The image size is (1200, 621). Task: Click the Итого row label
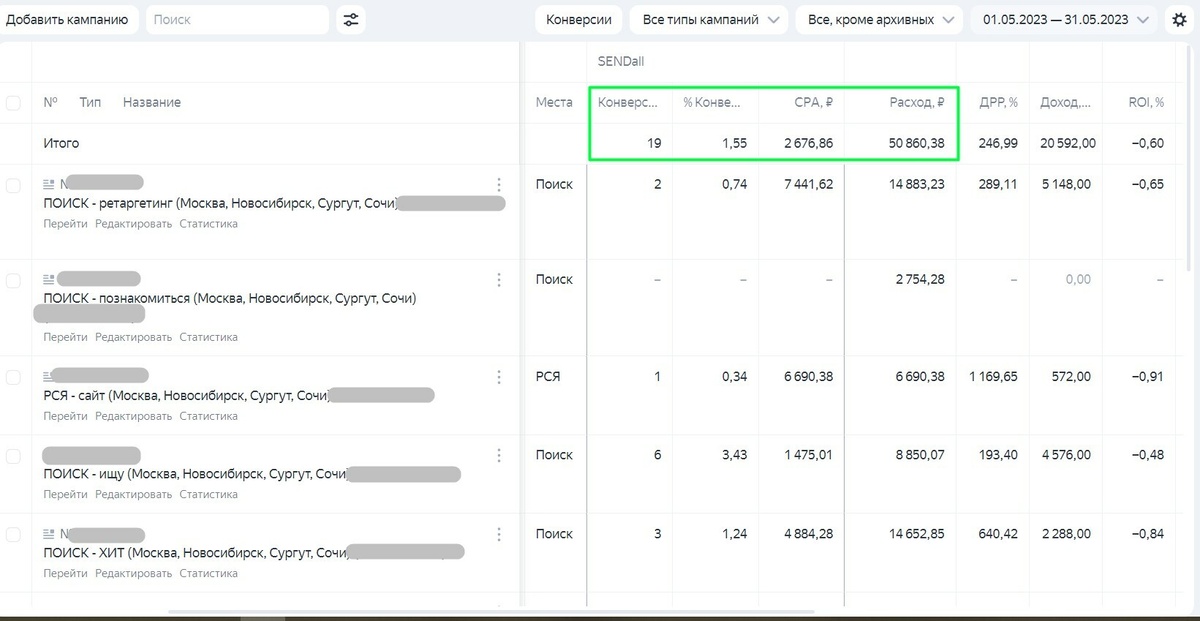click(x=61, y=143)
